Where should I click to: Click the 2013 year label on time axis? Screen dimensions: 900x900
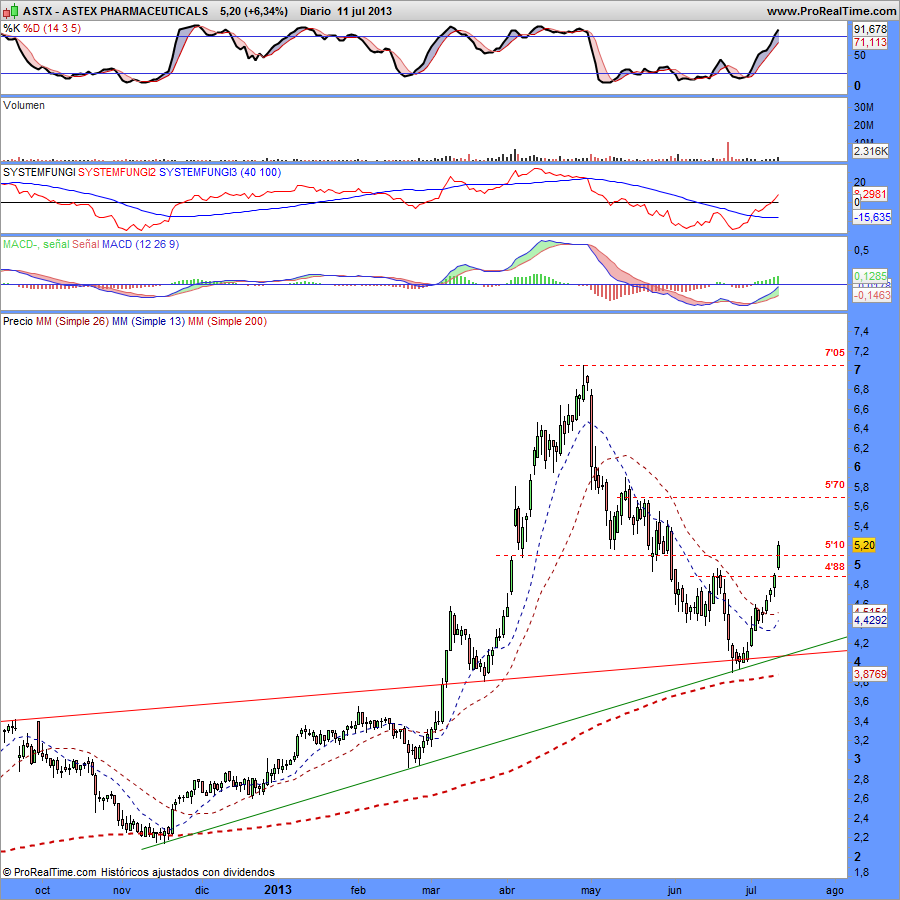277,890
